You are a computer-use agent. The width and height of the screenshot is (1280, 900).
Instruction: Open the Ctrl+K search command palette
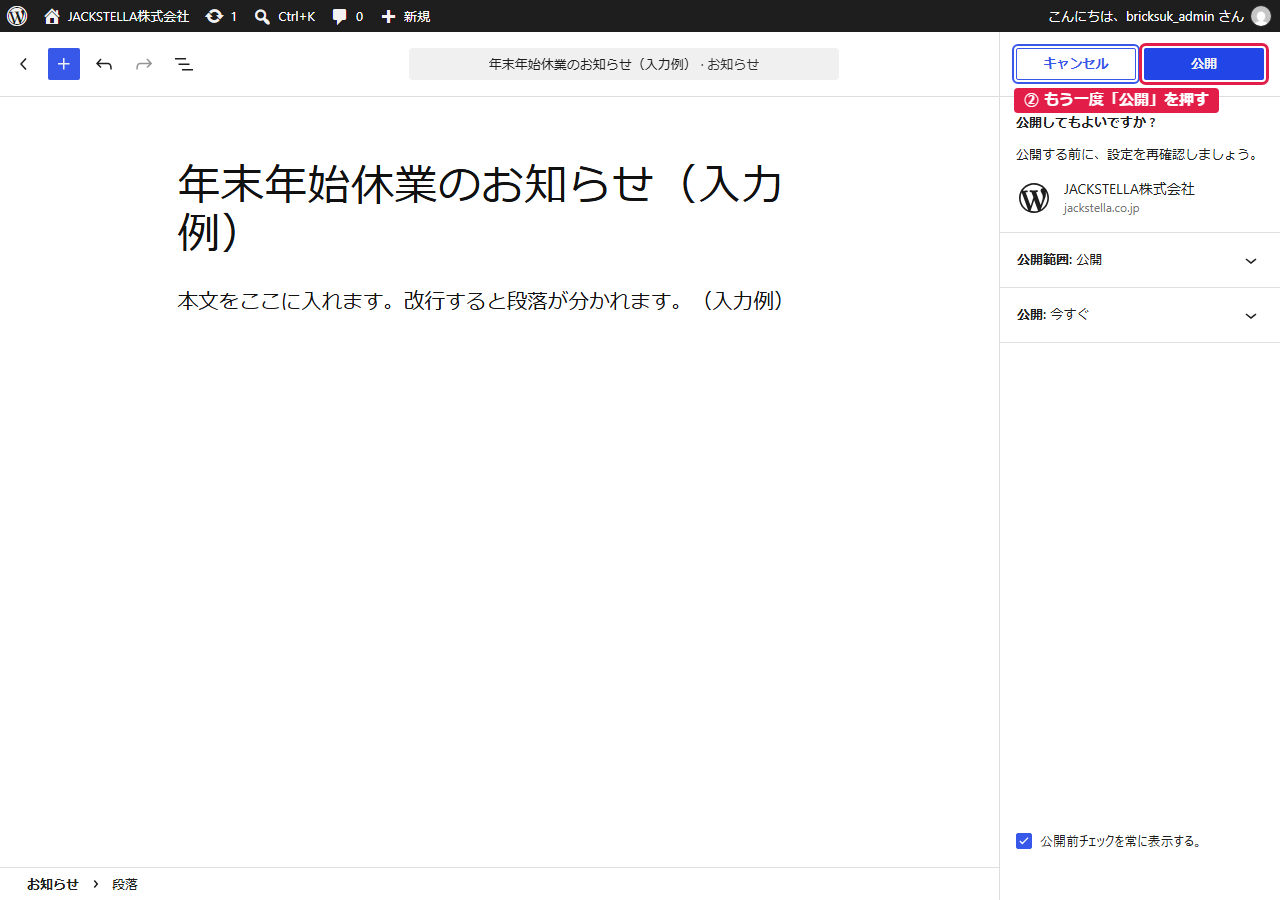click(285, 16)
